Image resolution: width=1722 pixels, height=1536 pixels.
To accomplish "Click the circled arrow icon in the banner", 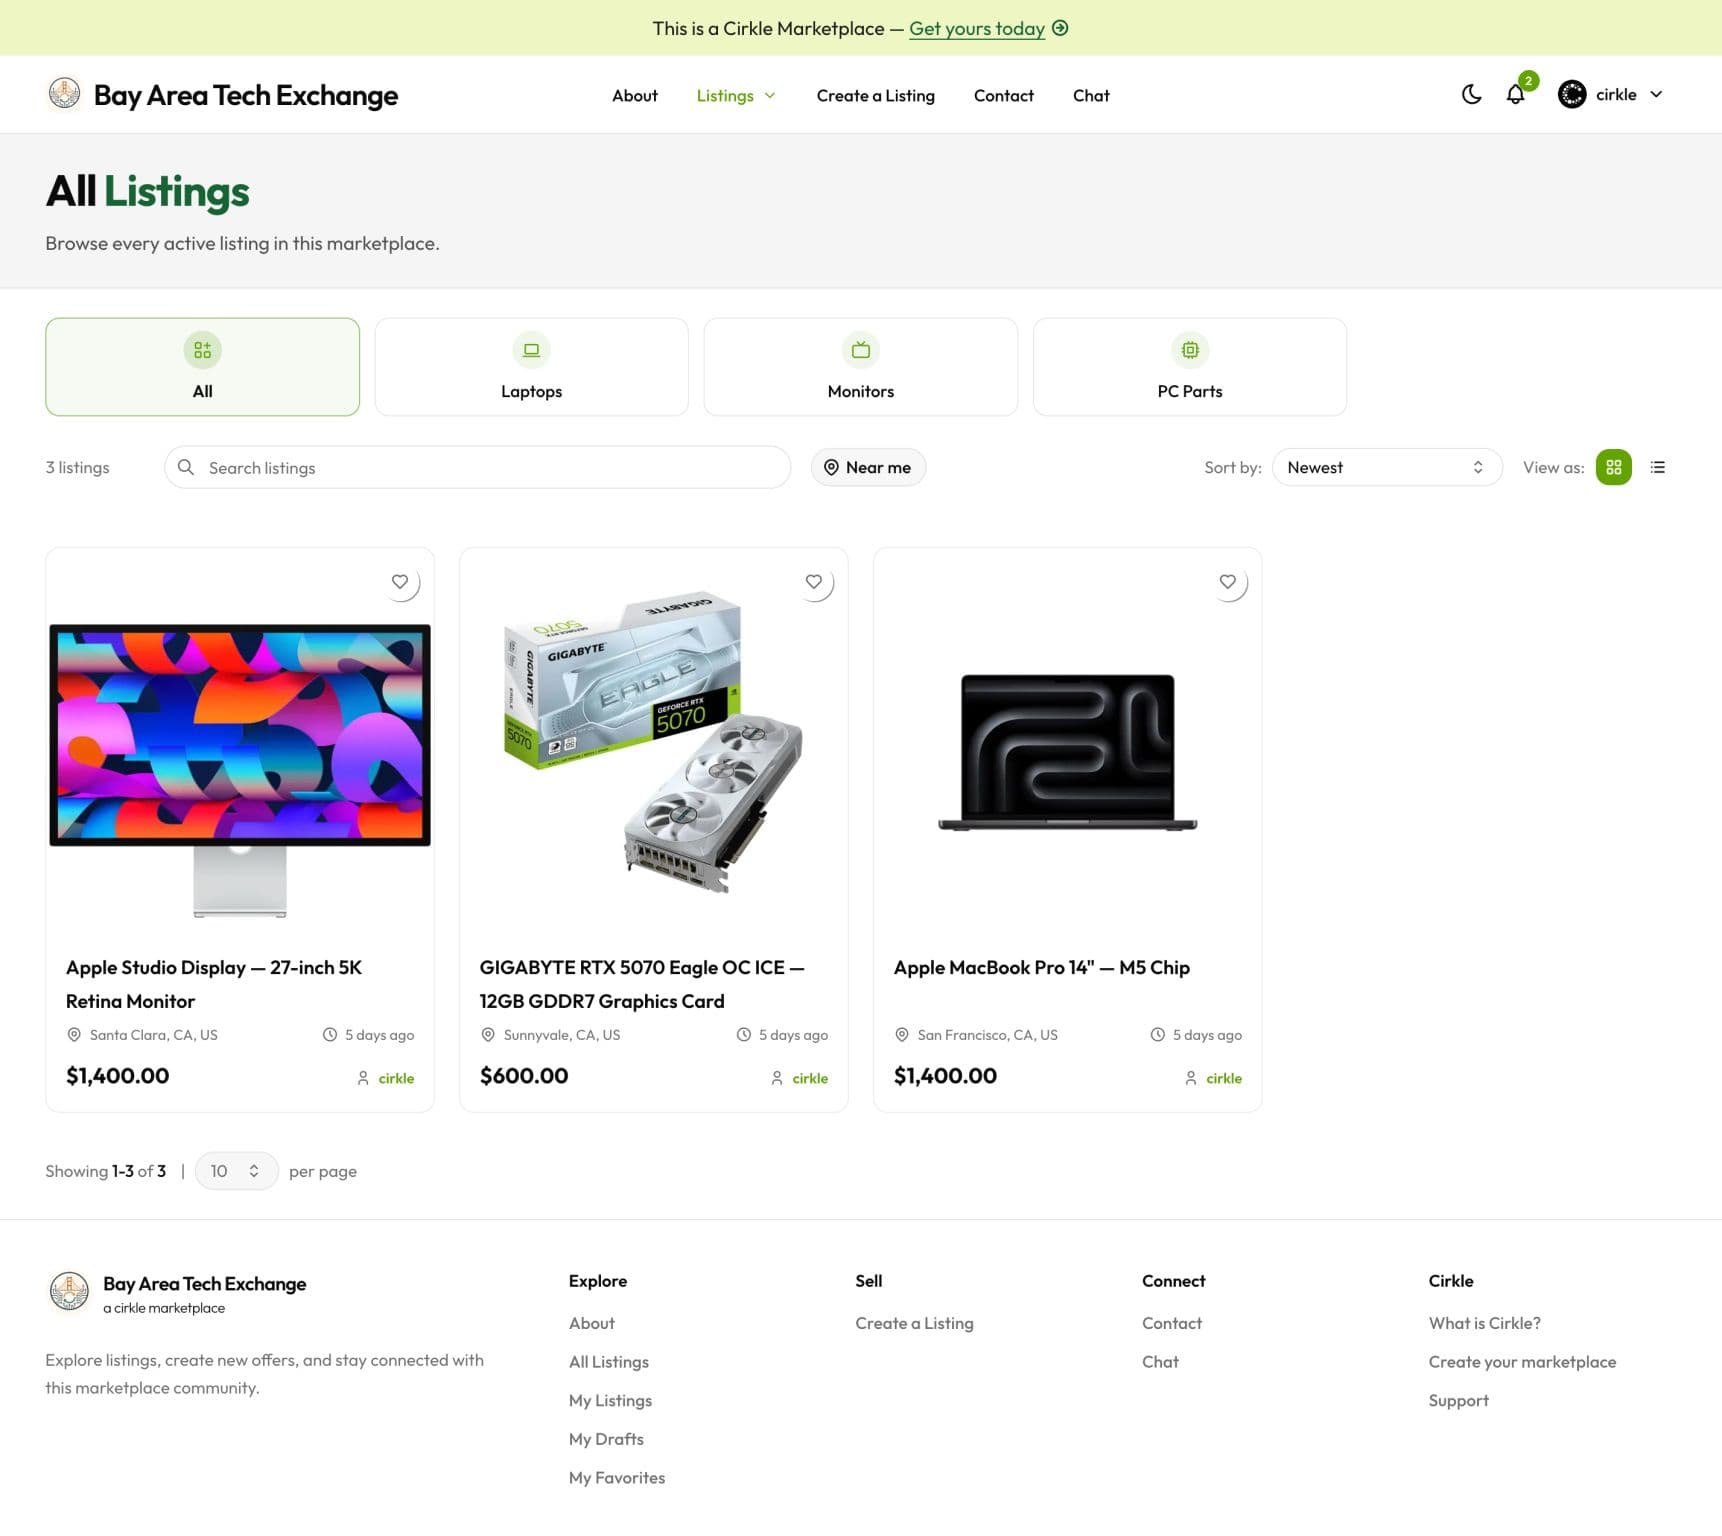I will coord(1060,28).
